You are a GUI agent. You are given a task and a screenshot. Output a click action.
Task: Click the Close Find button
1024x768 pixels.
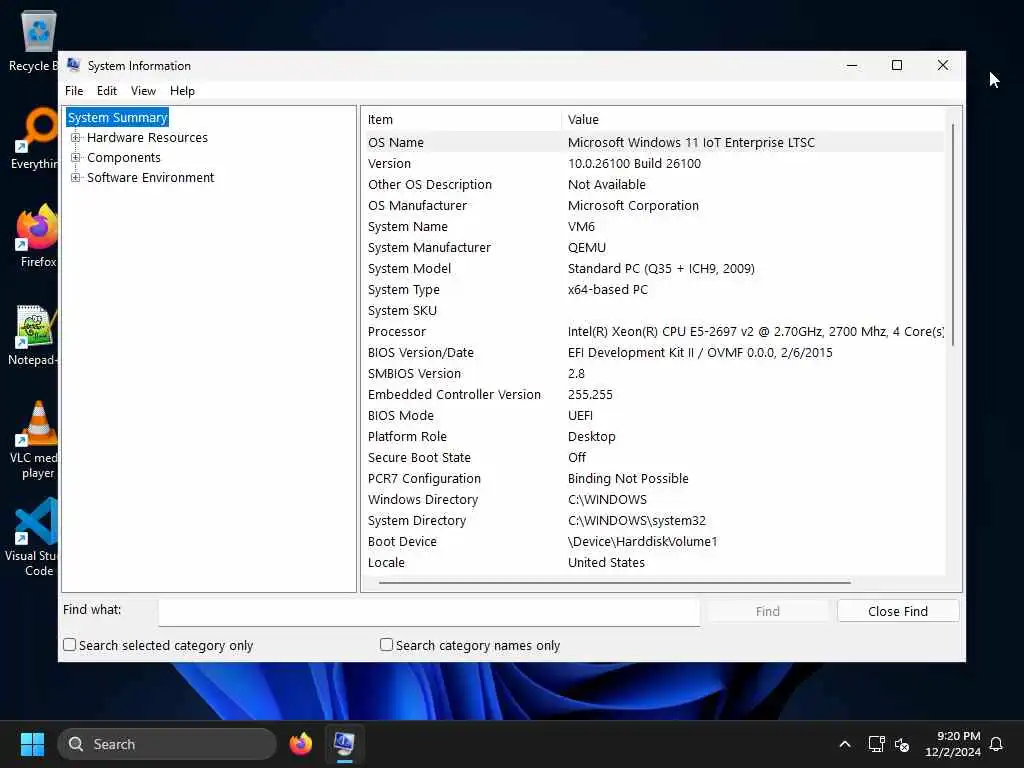pyautogui.click(x=898, y=611)
